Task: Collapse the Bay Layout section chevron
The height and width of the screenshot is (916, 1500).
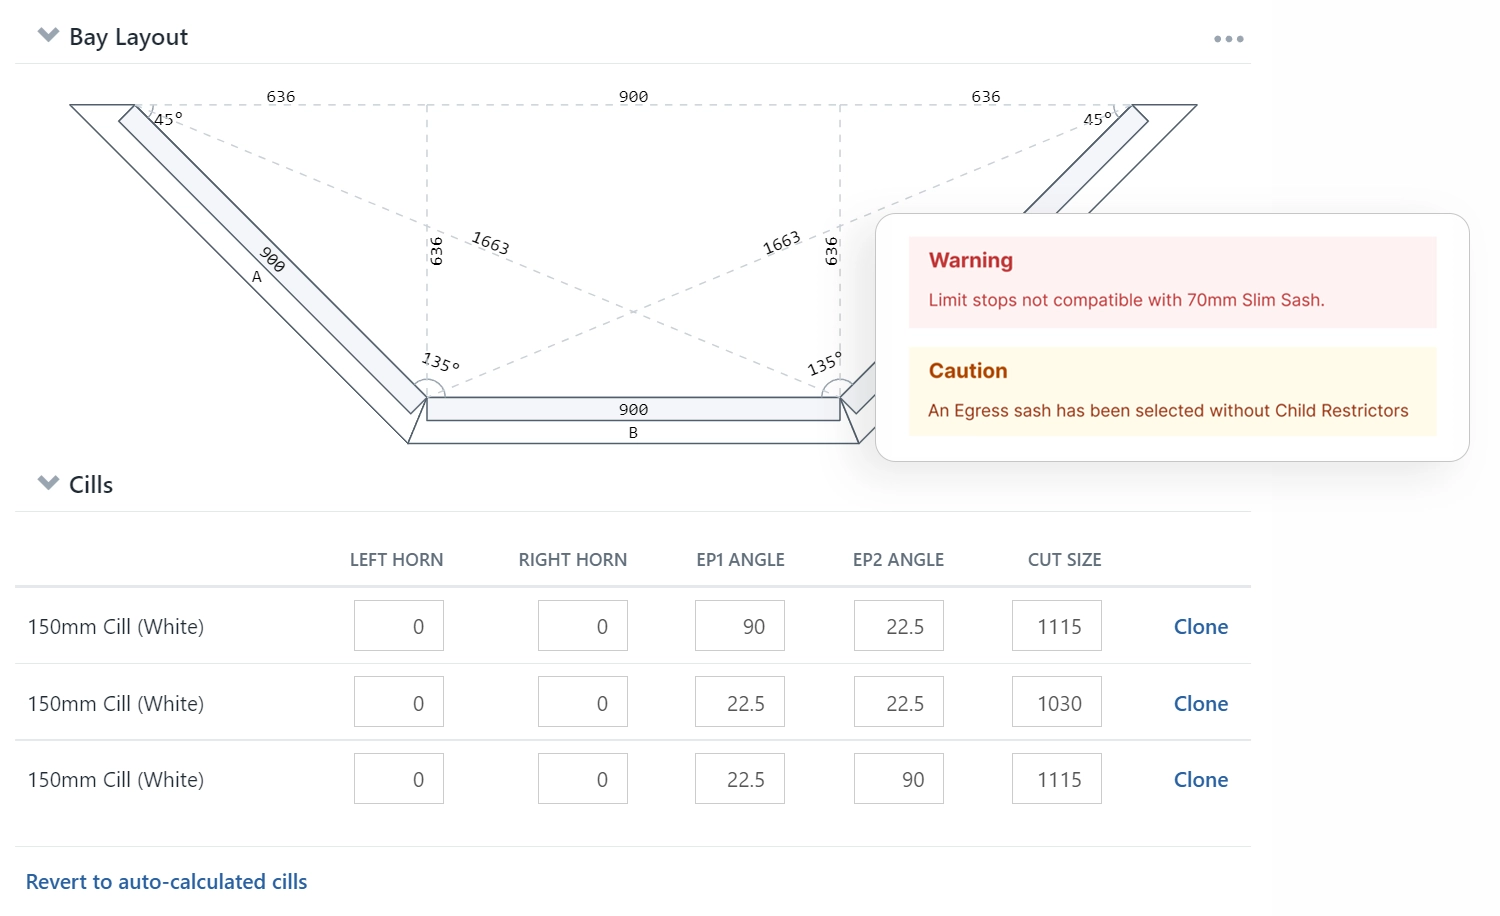Action: 48,36
